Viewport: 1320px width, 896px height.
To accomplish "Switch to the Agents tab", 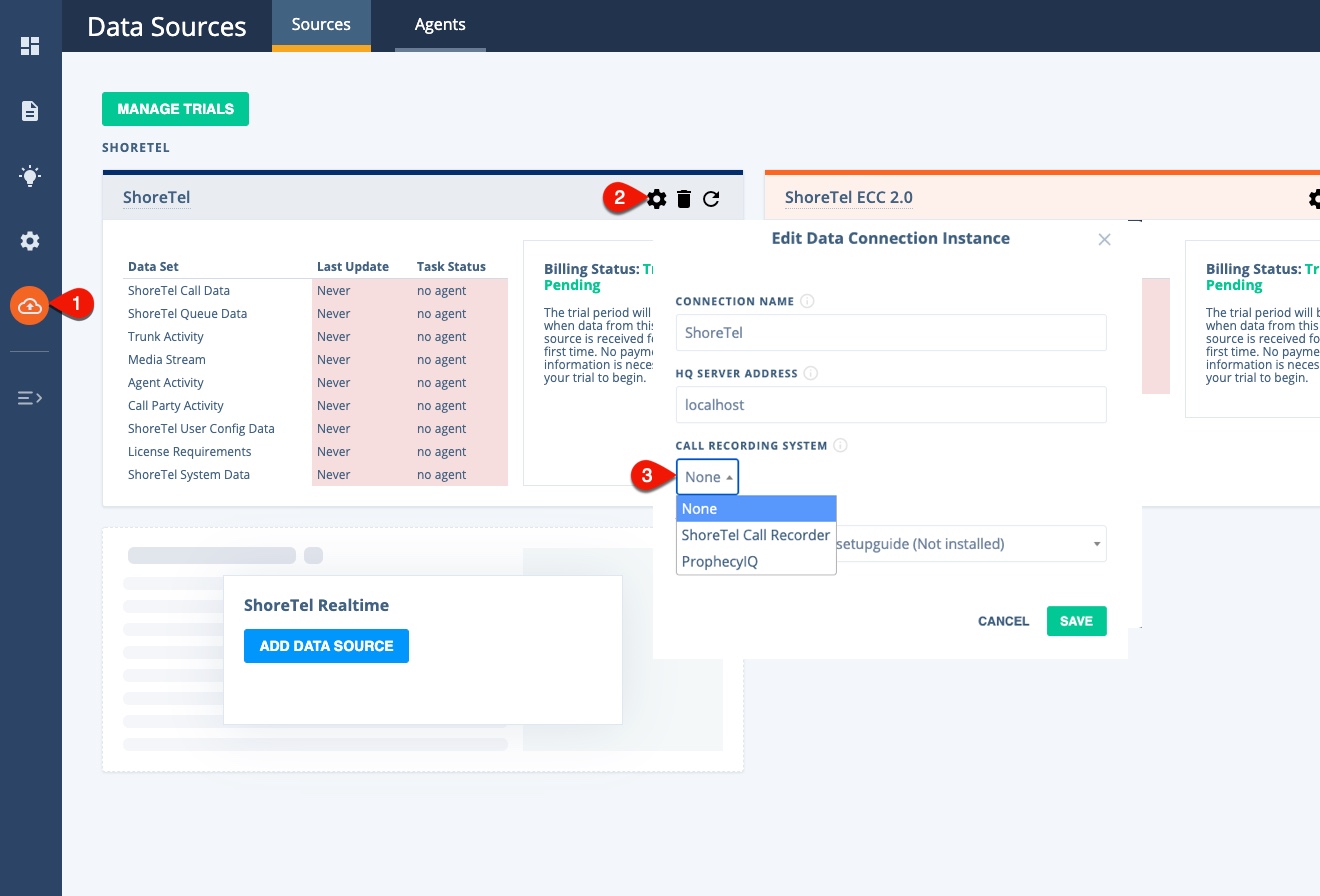I will click(x=440, y=25).
